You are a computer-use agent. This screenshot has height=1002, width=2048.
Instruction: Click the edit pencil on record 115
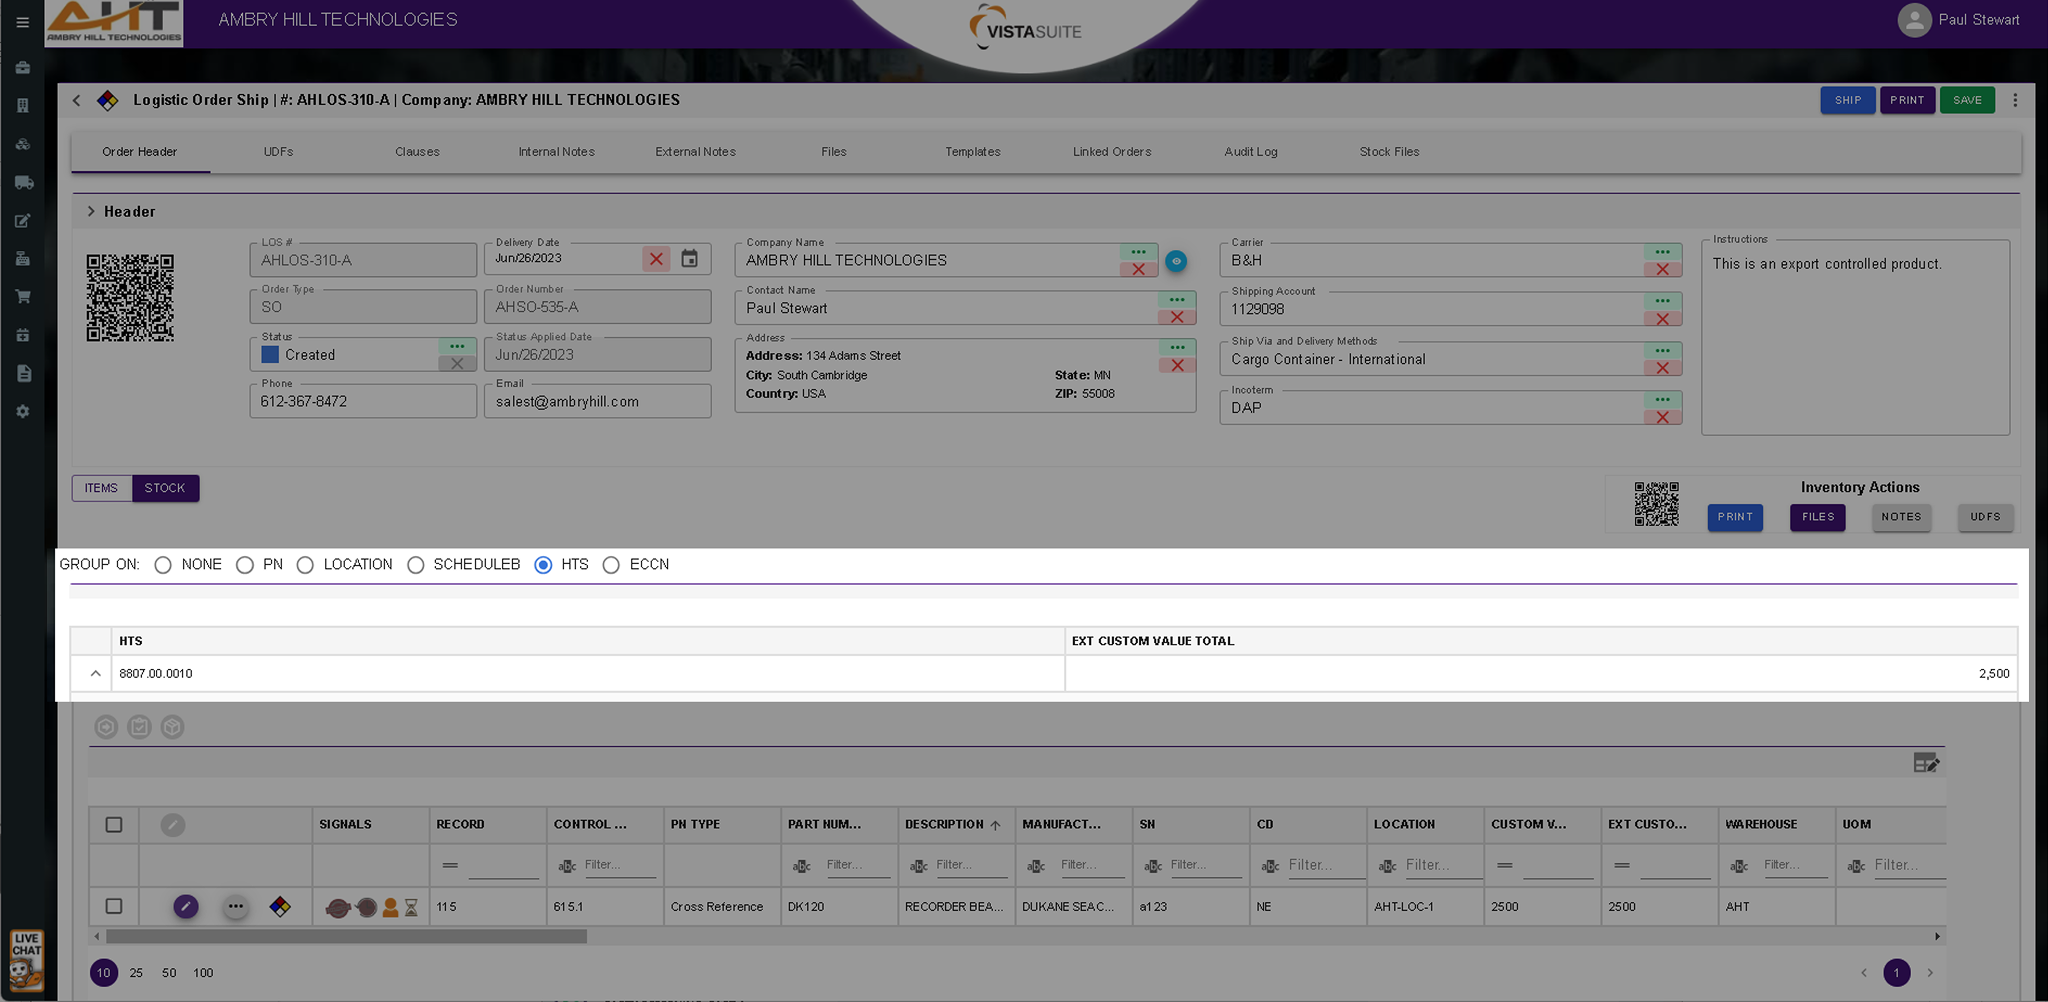[185, 907]
